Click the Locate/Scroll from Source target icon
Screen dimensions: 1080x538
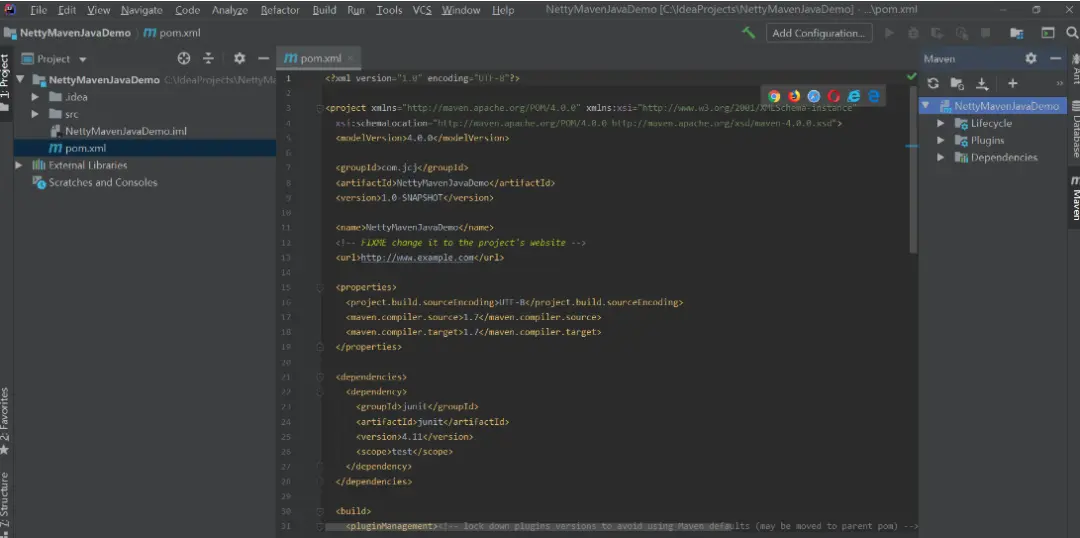tap(184, 59)
